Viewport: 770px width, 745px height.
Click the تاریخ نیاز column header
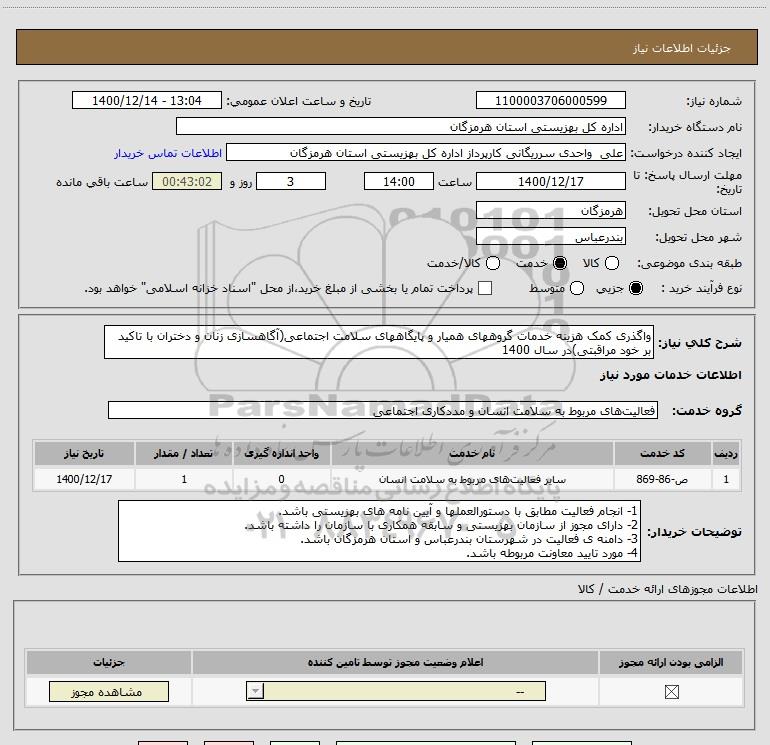pyautogui.click(x=84, y=453)
